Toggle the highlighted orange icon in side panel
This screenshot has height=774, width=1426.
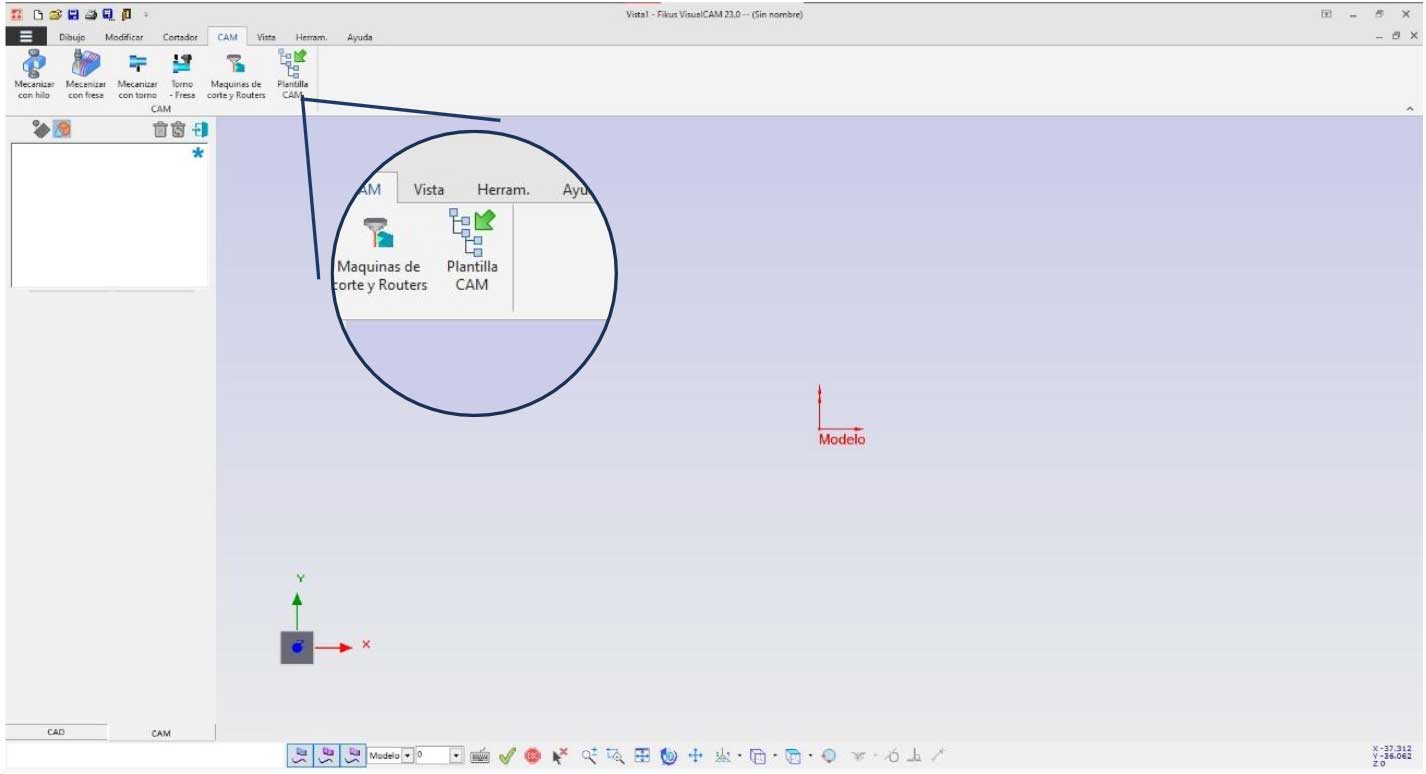pyautogui.click(x=62, y=129)
